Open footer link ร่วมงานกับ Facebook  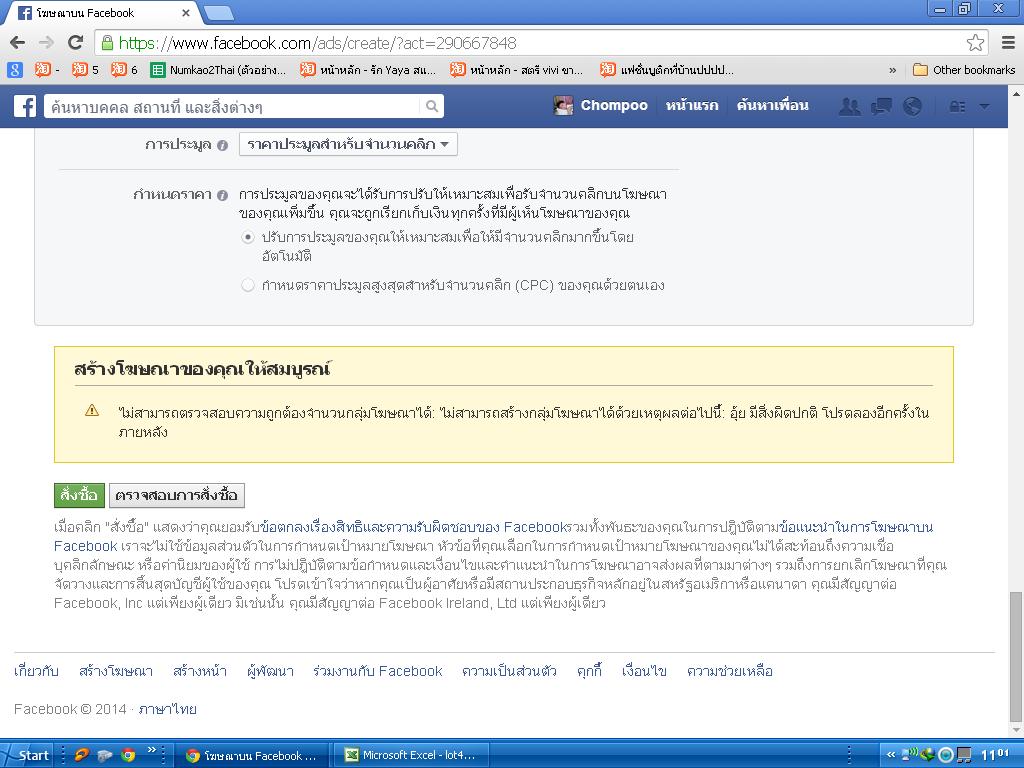pos(377,671)
